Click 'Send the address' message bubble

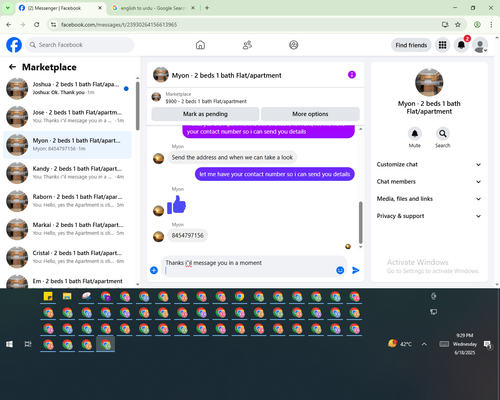232,157
